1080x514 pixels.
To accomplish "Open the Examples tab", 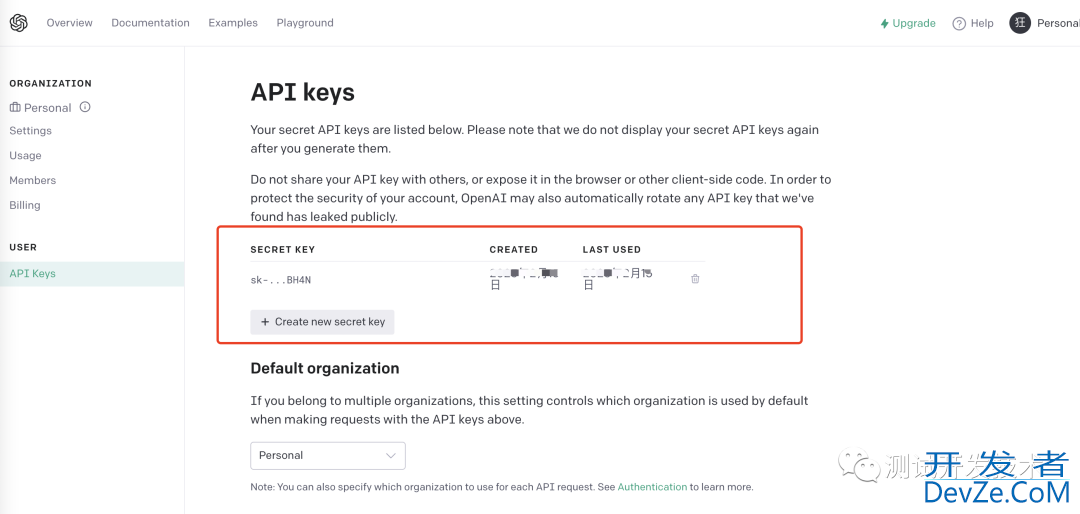I will [233, 23].
